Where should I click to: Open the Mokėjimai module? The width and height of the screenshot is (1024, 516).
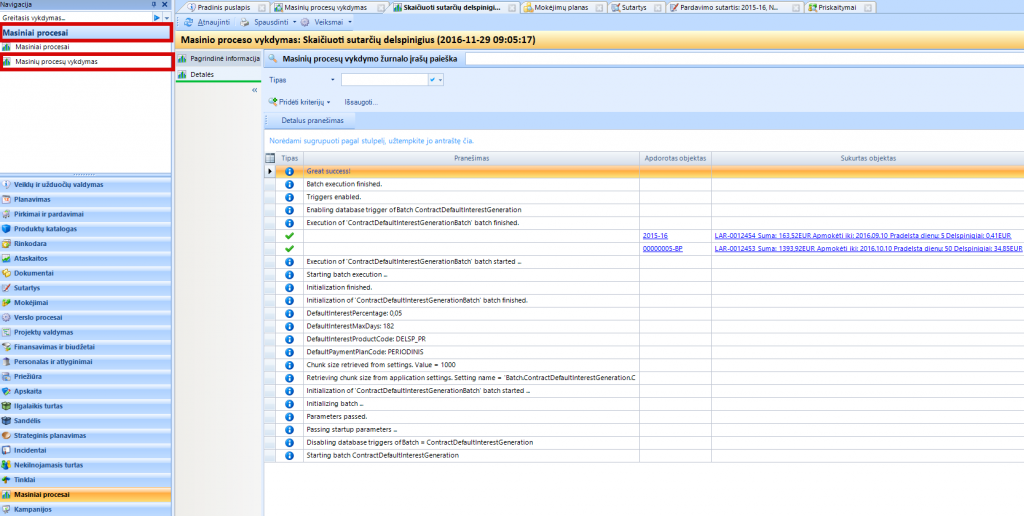pyautogui.click(x=86, y=303)
